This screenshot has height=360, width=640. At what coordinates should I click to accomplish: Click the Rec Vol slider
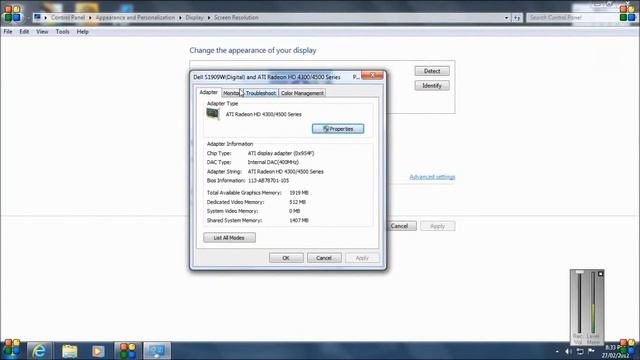579,303
